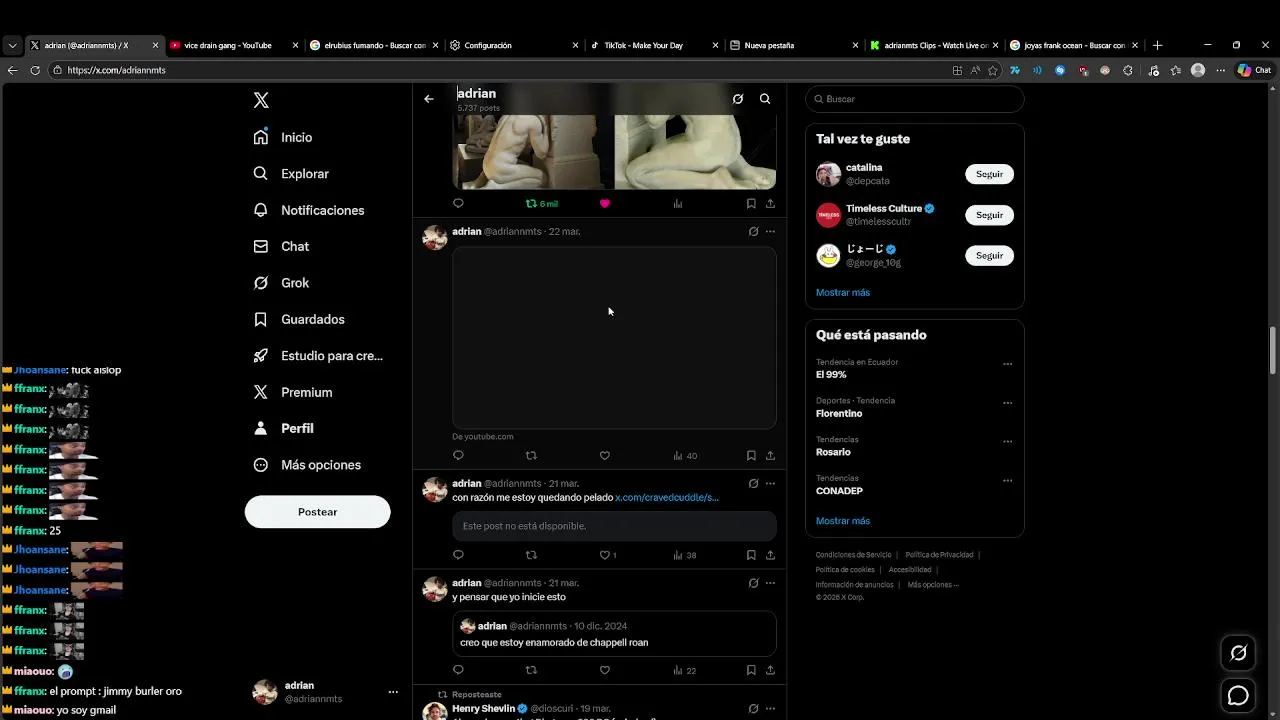Repost the 'quedando pelado' post

pyautogui.click(x=531, y=555)
